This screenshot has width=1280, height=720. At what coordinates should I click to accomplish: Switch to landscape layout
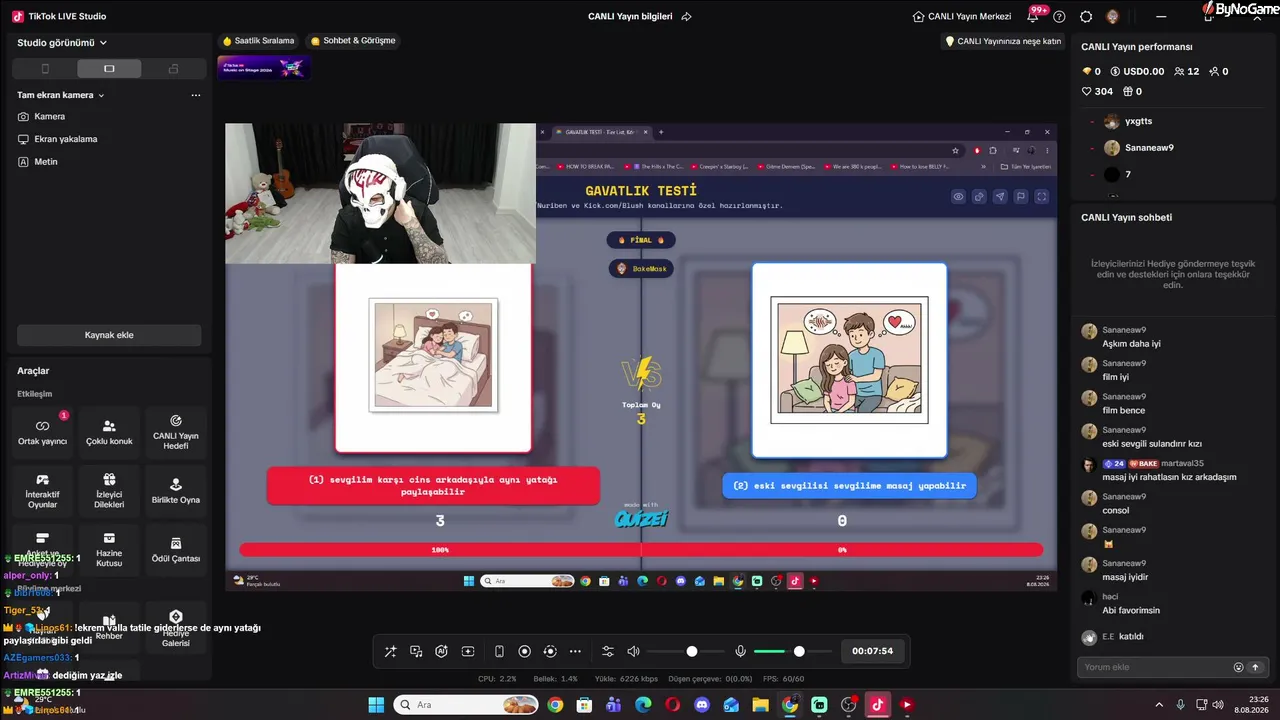(x=109, y=69)
